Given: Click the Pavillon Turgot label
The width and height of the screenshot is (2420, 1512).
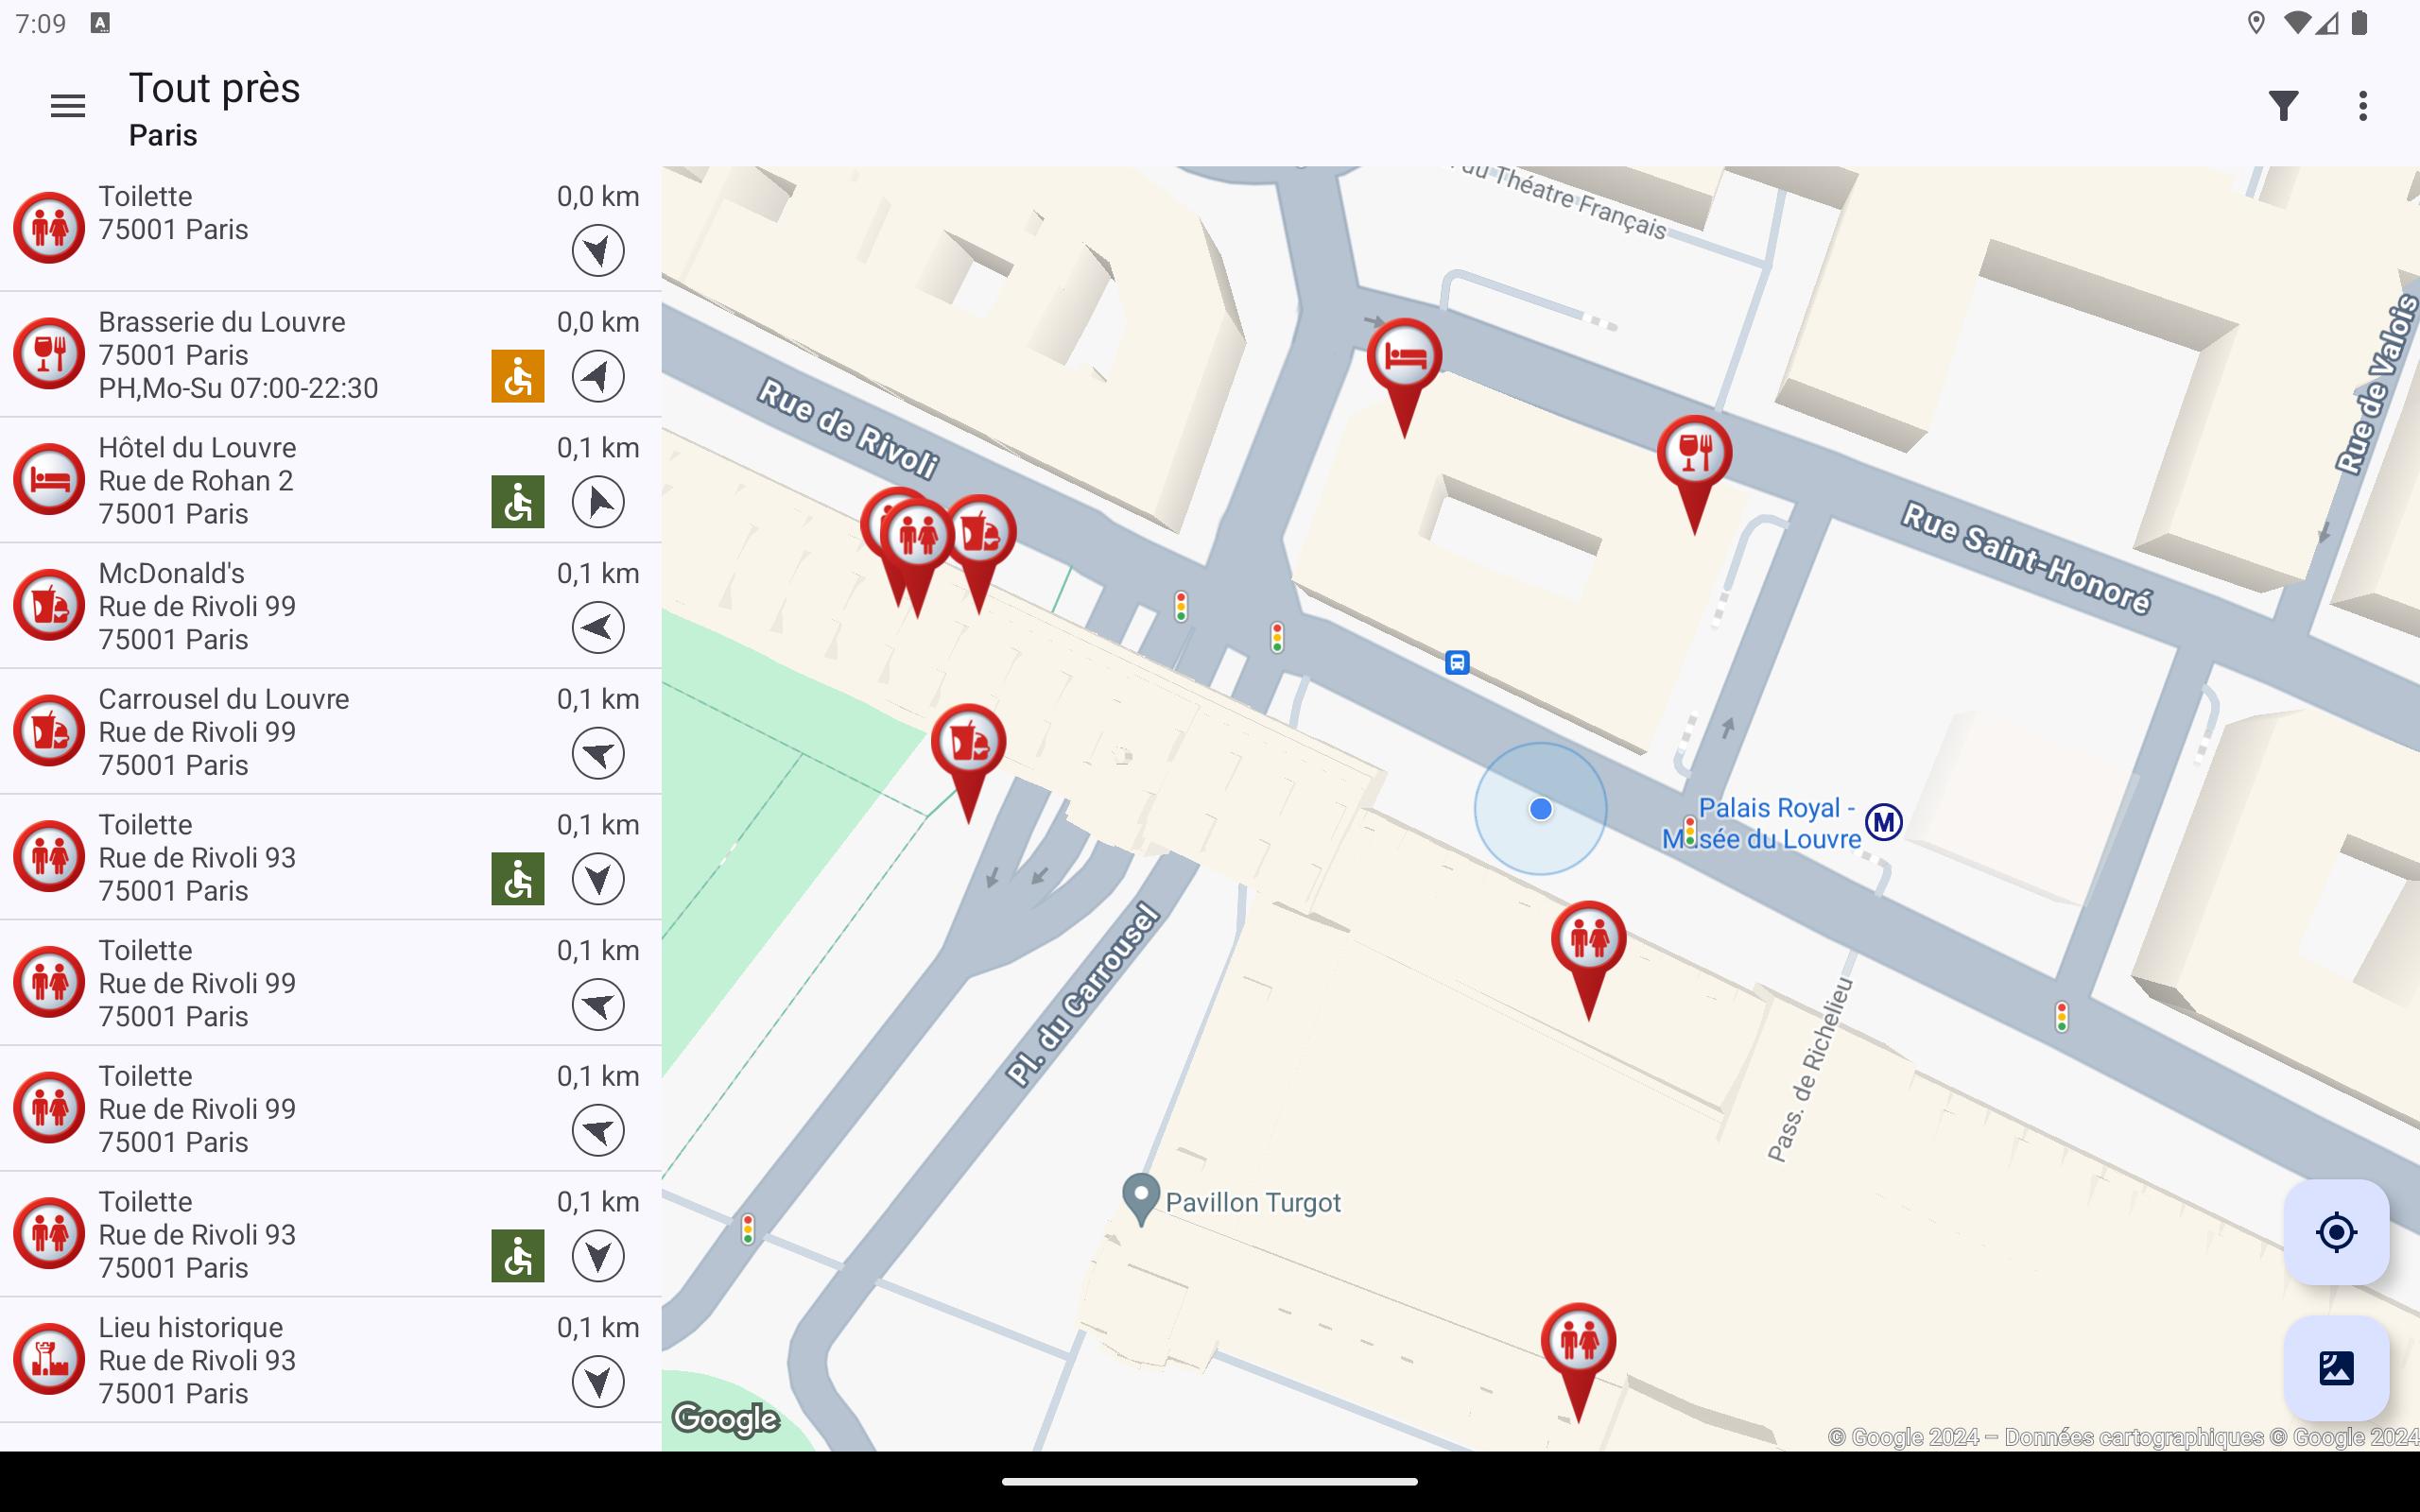Looking at the screenshot, I should pos(1253,1202).
